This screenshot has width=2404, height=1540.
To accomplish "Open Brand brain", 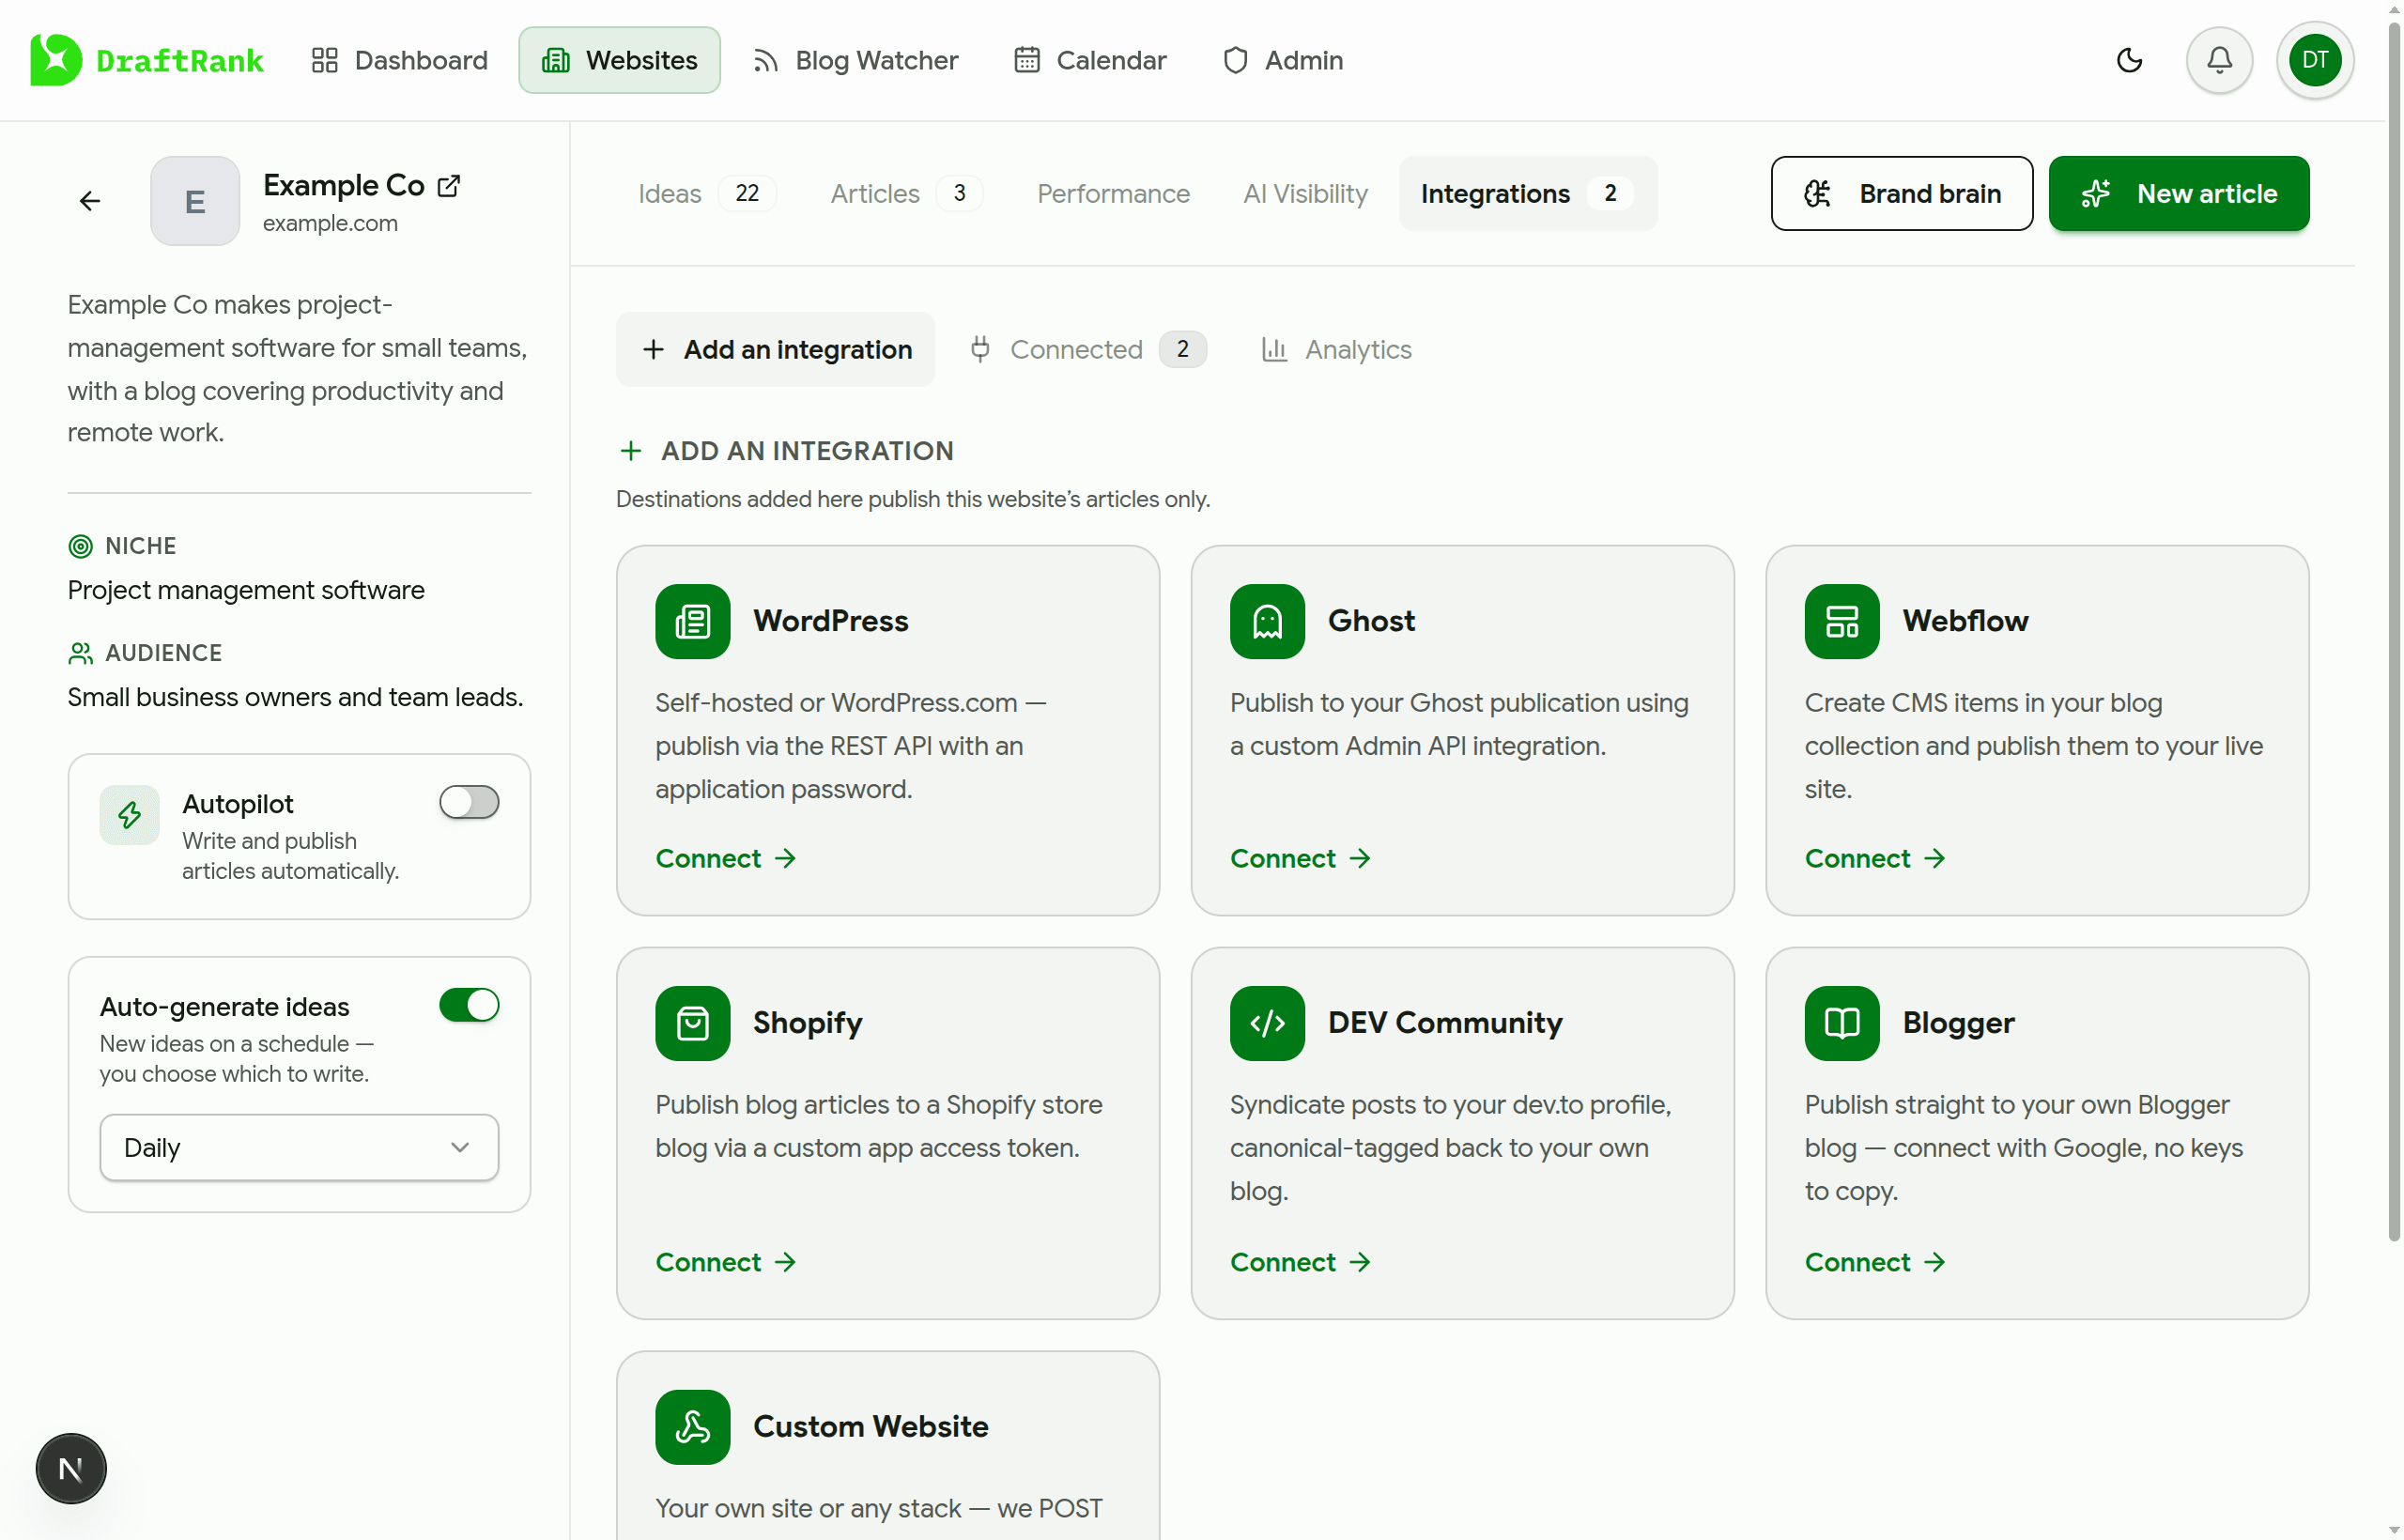I will [1901, 193].
